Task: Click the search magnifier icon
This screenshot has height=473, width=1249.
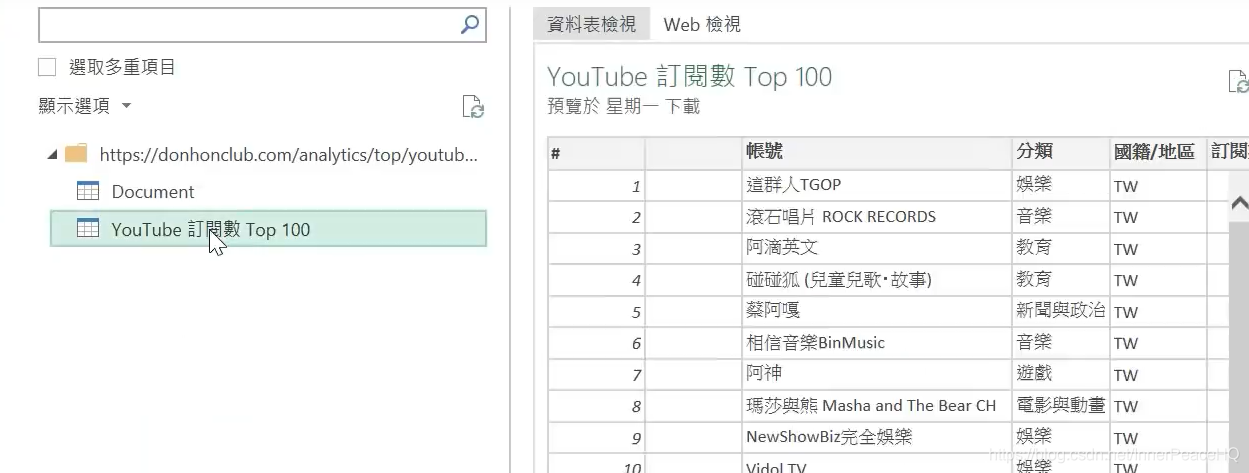Action: 469,25
